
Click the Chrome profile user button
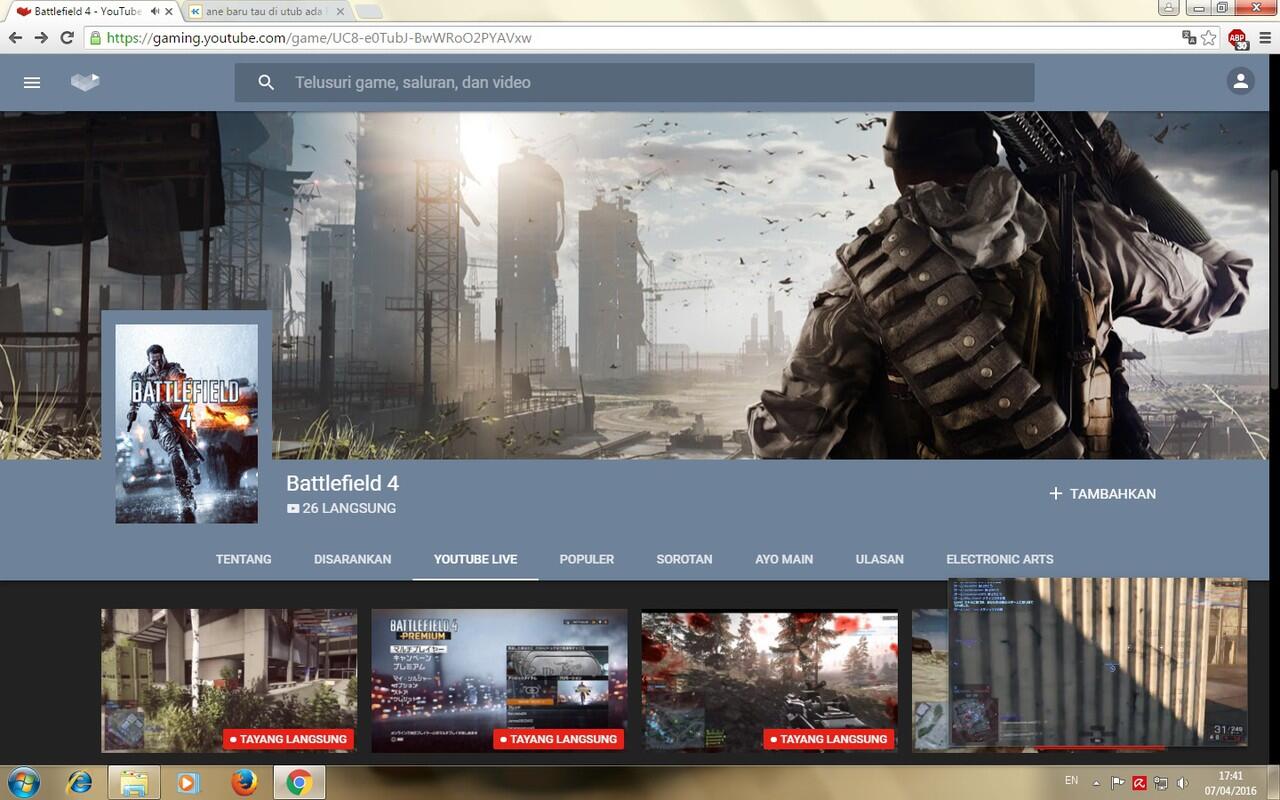[1168, 7]
